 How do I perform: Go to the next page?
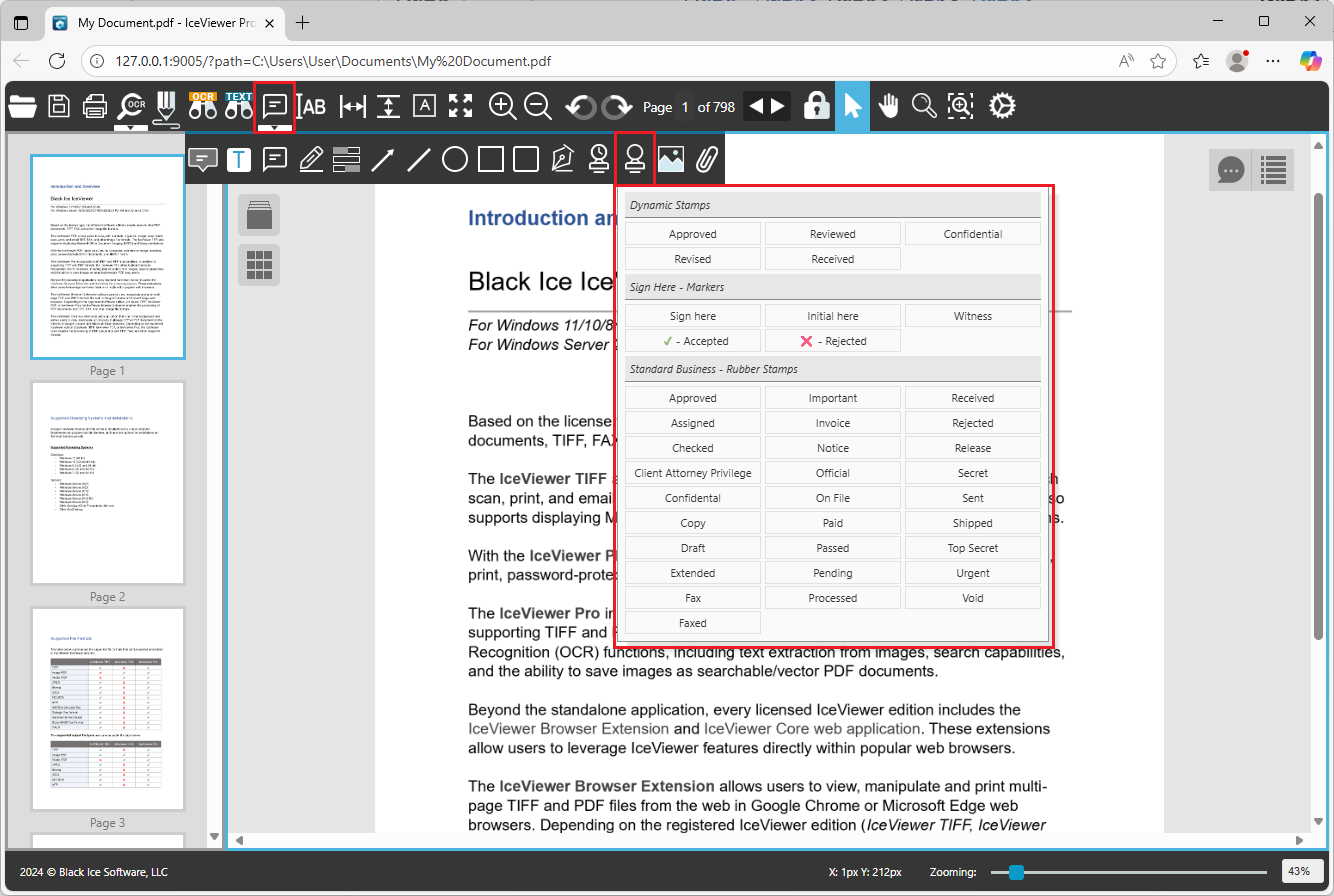pyautogui.click(x=778, y=106)
